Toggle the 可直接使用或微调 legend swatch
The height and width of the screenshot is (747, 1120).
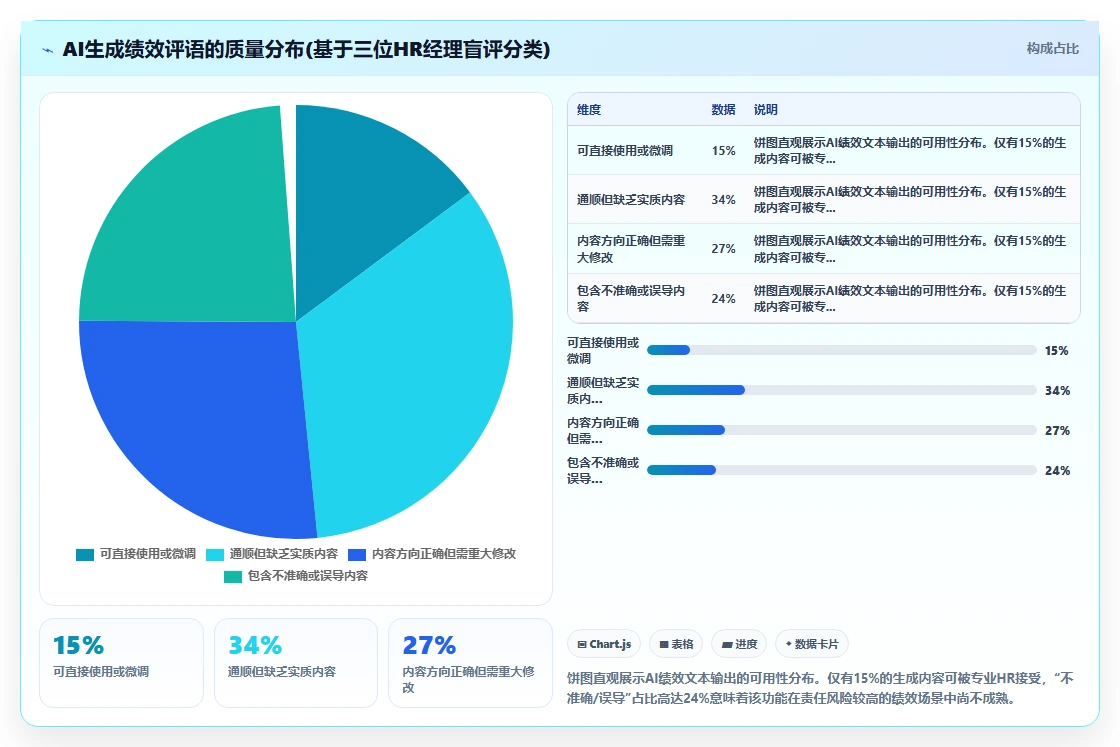tap(85, 555)
